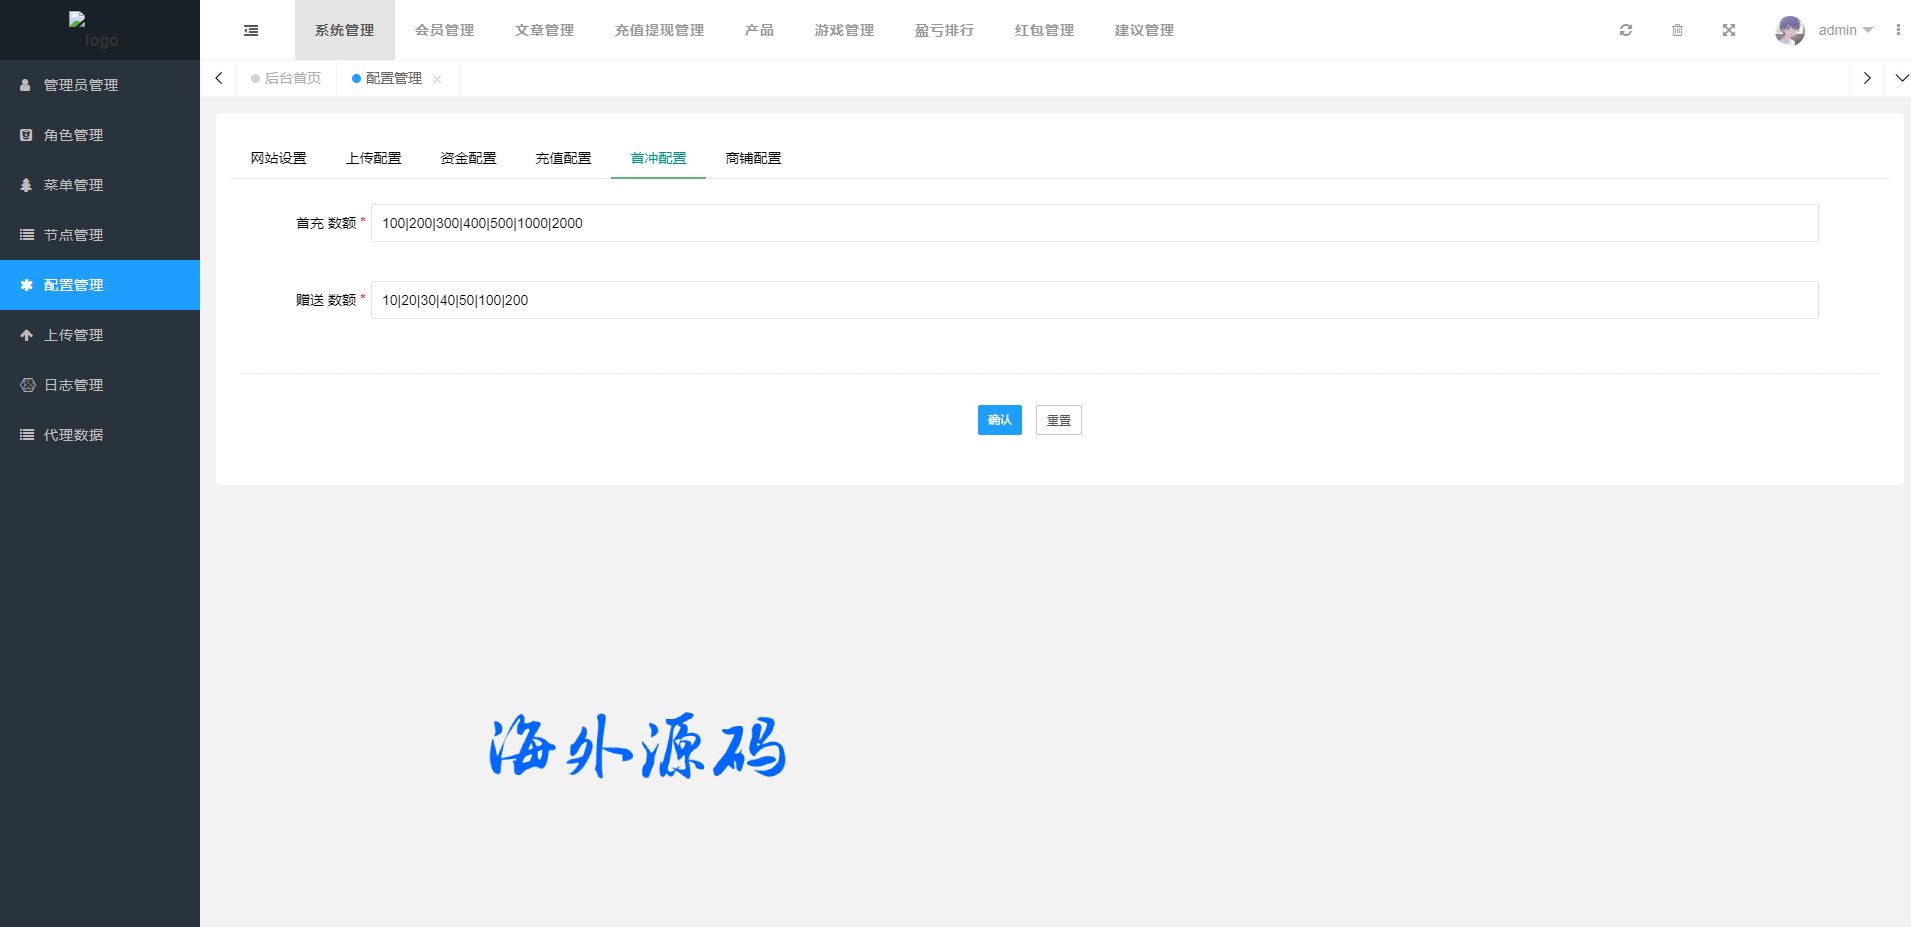This screenshot has height=927, width=1911.
Task: Switch to the 网站设置 tab
Action: (278, 158)
